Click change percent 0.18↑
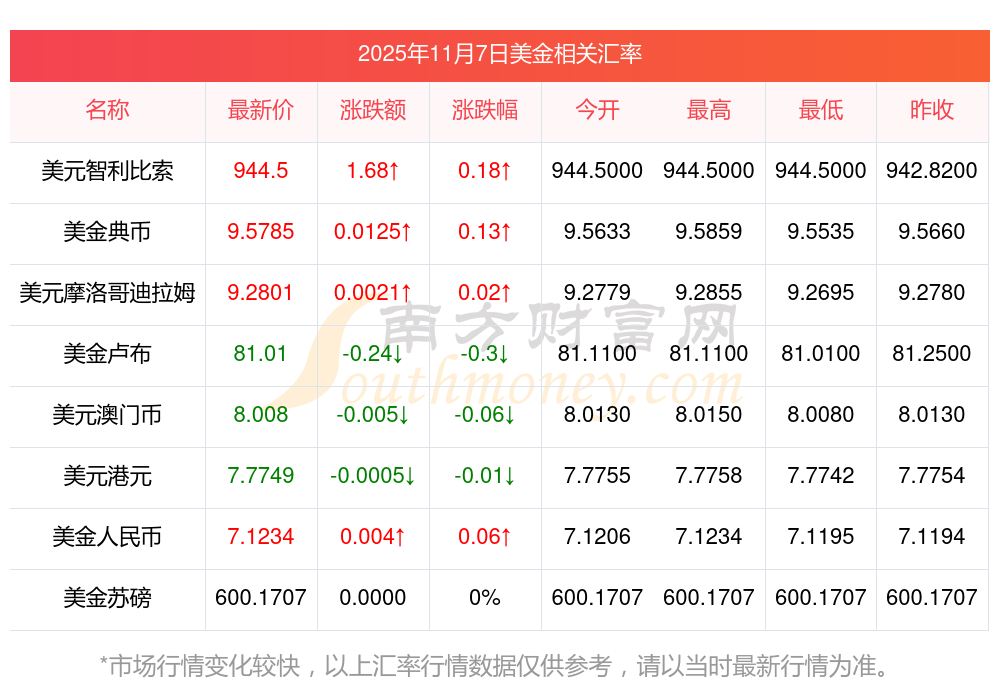1000x697 pixels. (485, 171)
